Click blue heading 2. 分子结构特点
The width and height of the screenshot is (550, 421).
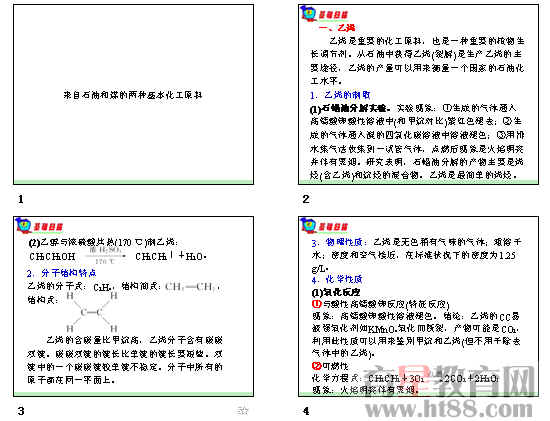[x=61, y=273]
